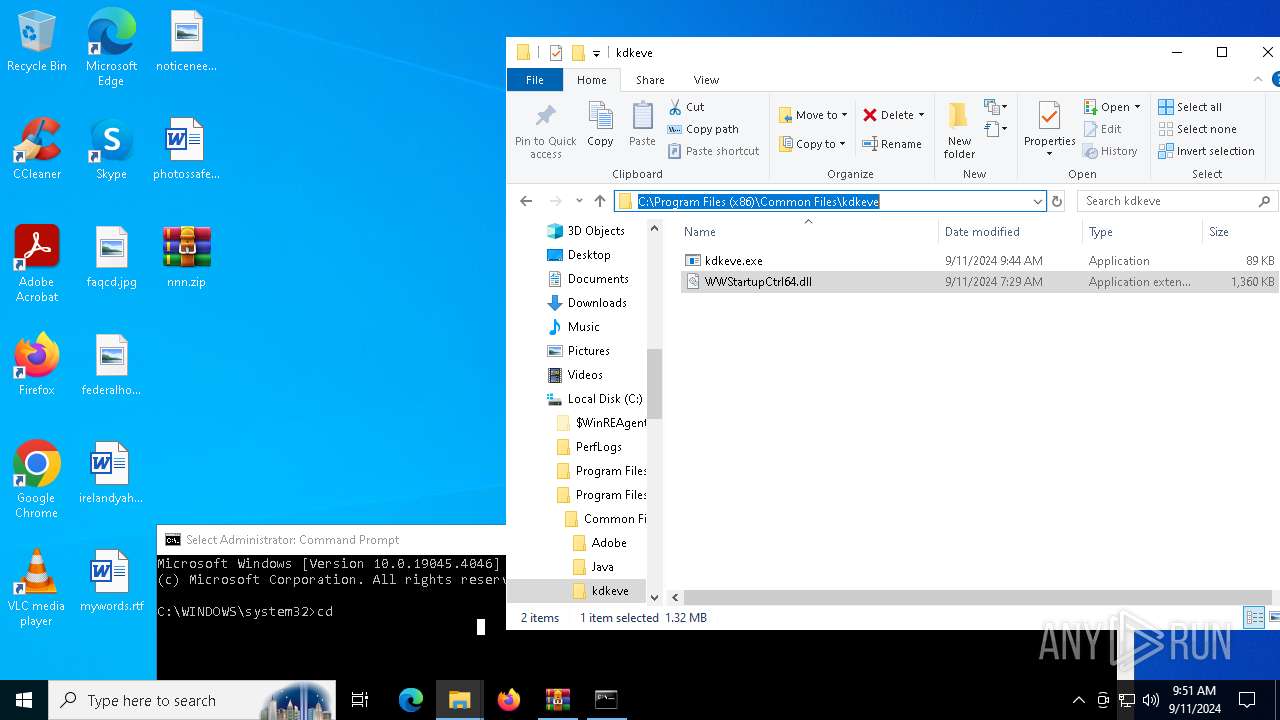Switch to the Home tab
This screenshot has width=1280, height=720.
[x=591, y=80]
